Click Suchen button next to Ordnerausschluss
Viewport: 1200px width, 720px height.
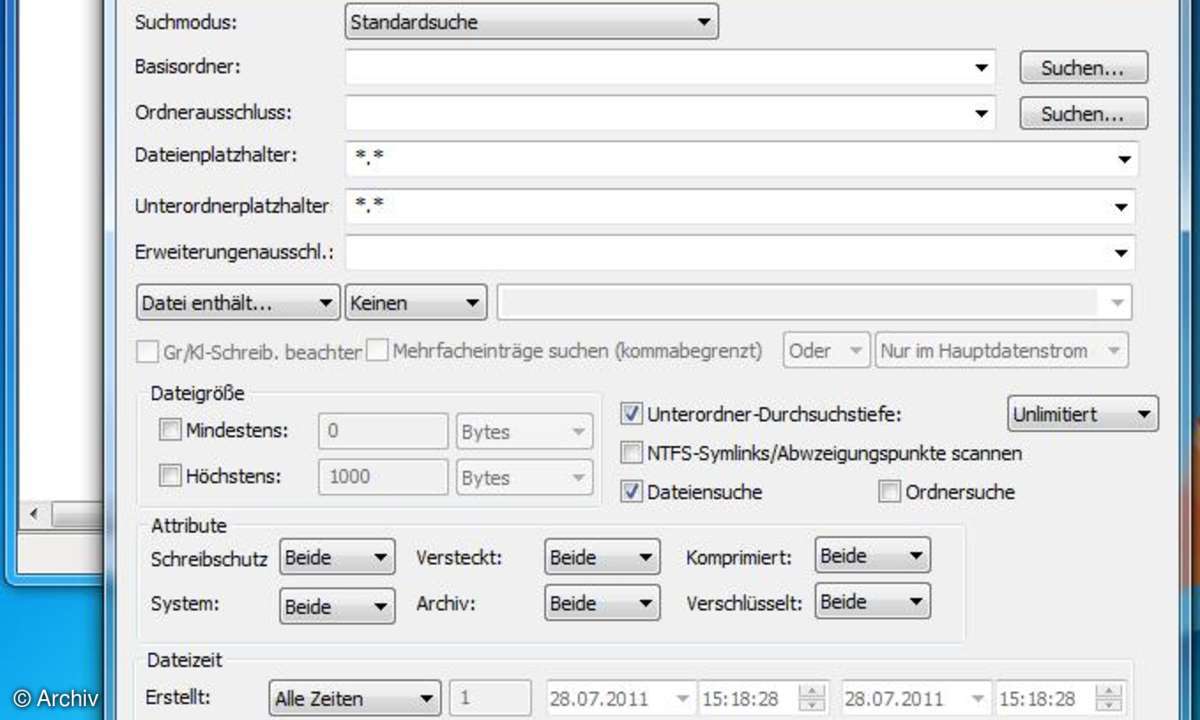(1083, 113)
